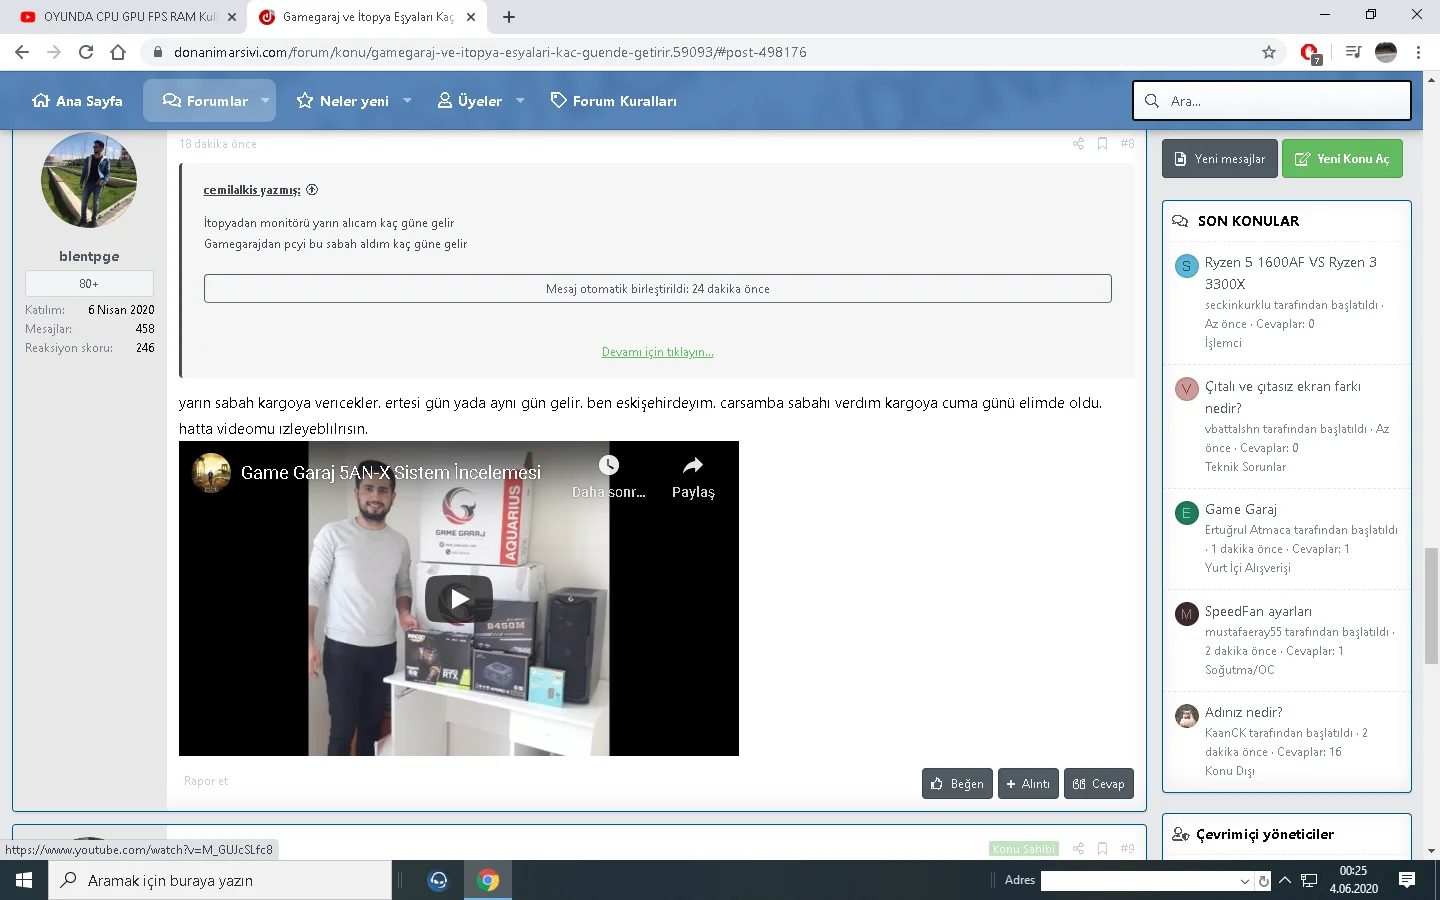Open the cemilalkis yazmış quote link
Screen dimensions: 1440x900
click(252, 190)
